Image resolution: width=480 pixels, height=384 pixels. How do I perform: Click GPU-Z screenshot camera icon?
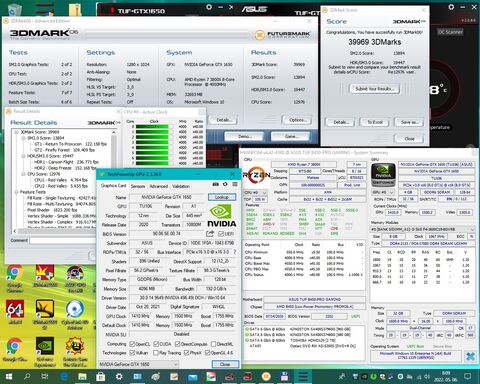216,184
